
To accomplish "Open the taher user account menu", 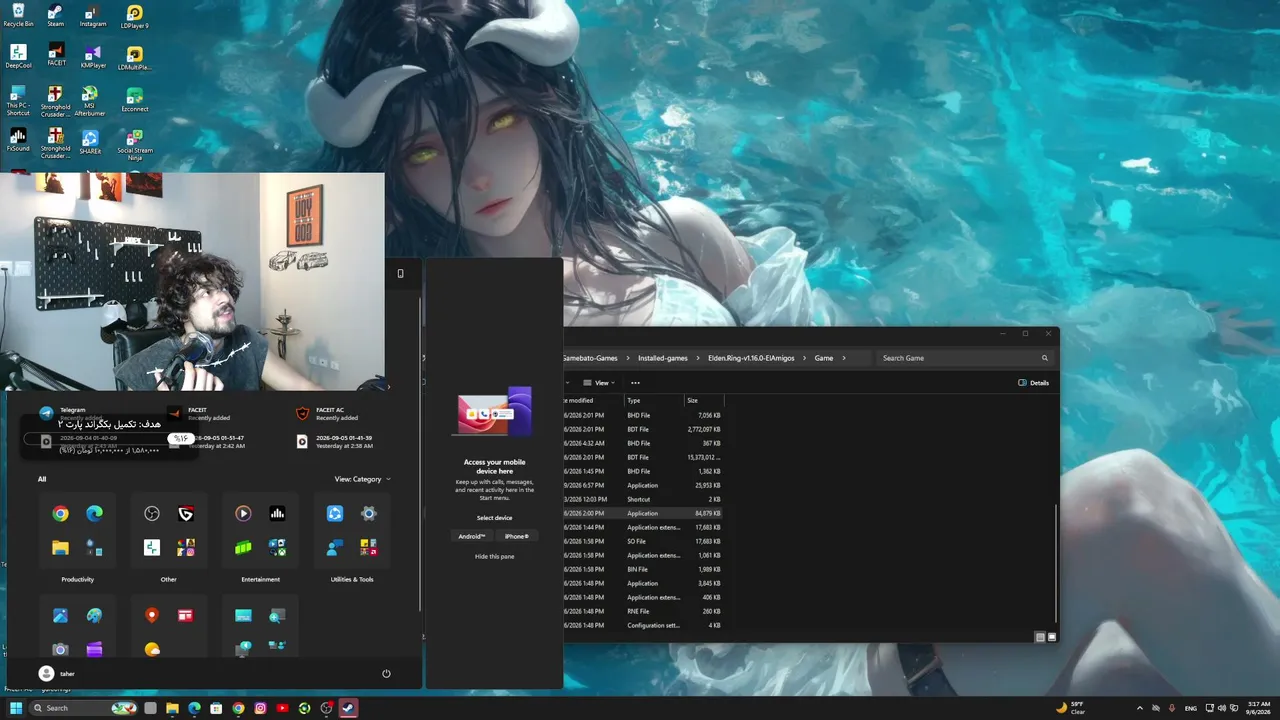I will point(57,674).
